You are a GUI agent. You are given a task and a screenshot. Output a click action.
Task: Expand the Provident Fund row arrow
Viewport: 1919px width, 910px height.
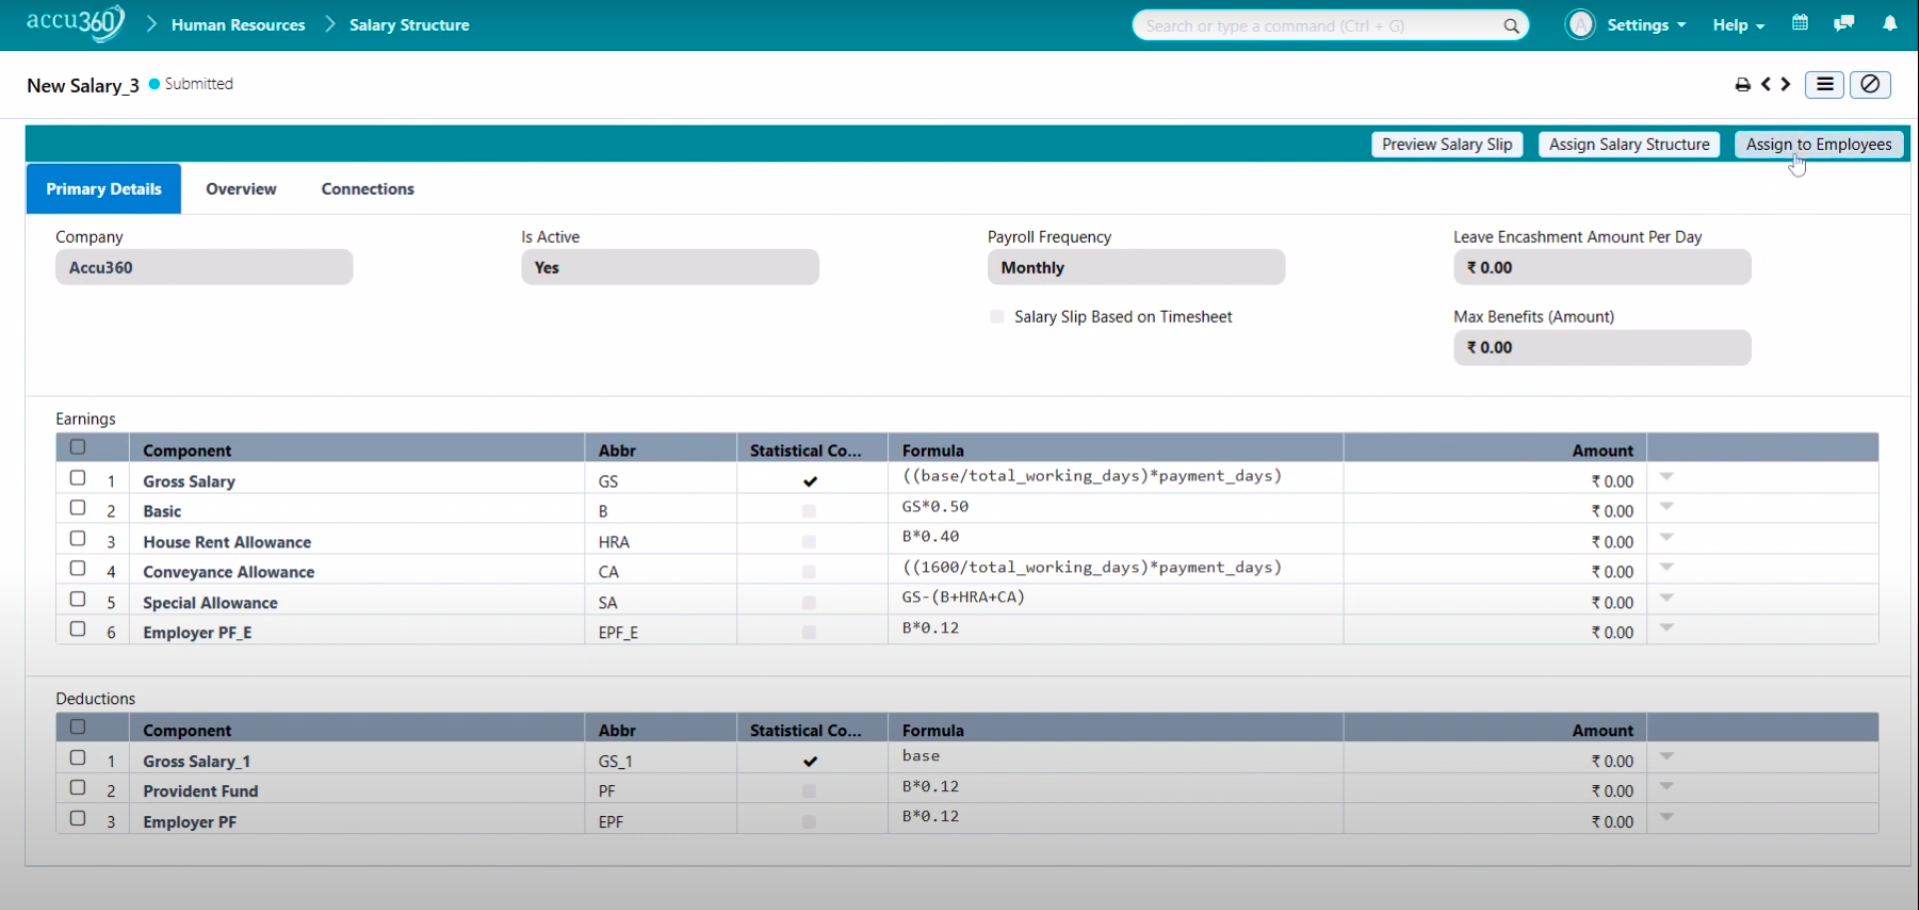coord(1666,787)
